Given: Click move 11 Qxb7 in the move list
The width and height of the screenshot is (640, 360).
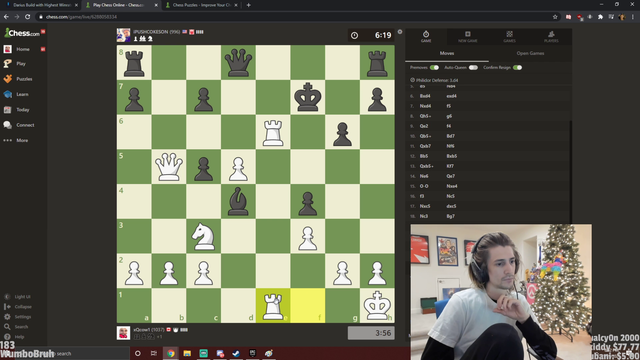Looking at the screenshot, I should coord(425,146).
